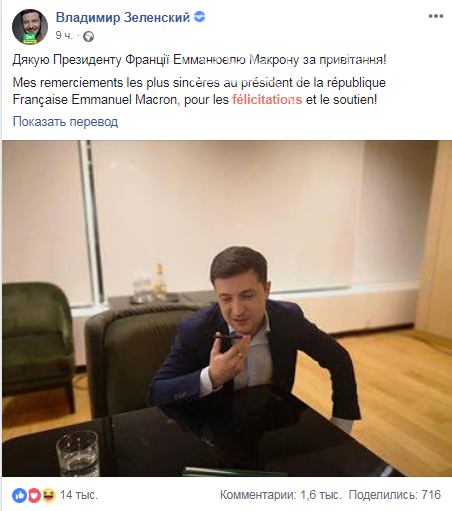
Task: Open the post photo of man on phone
Action: tap(227, 308)
